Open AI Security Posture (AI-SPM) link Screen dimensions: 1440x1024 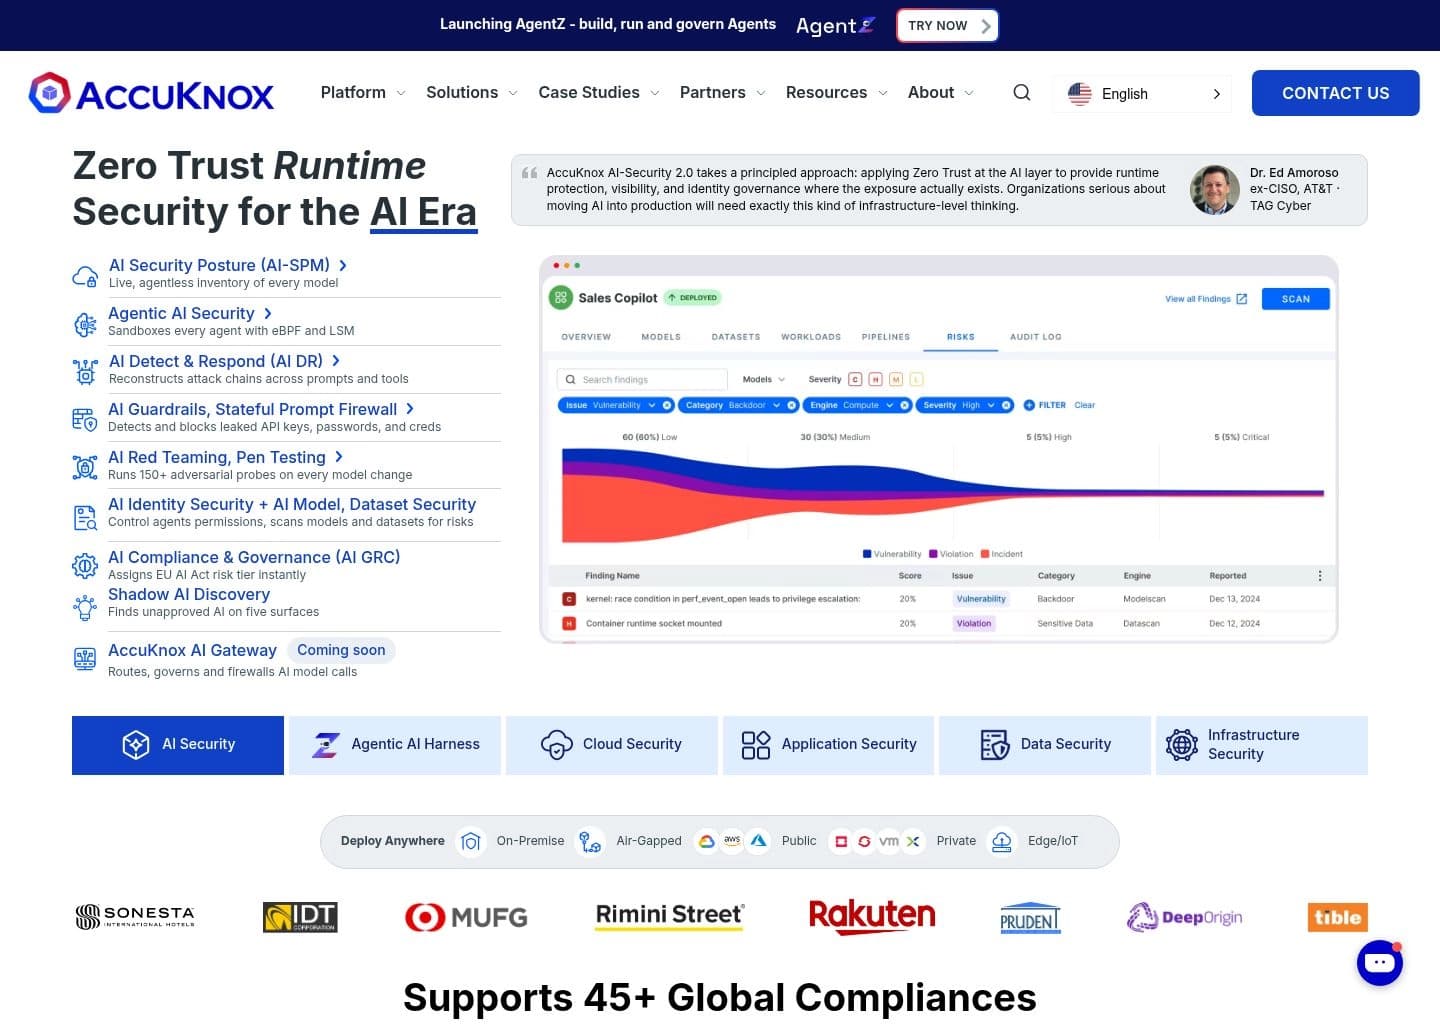228,265
